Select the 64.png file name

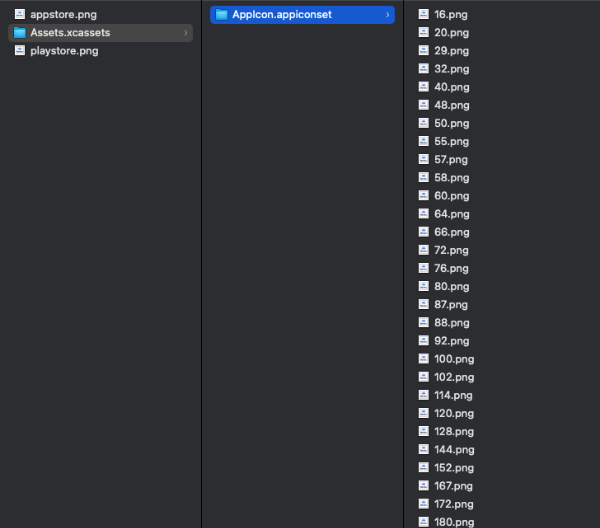(x=452, y=214)
